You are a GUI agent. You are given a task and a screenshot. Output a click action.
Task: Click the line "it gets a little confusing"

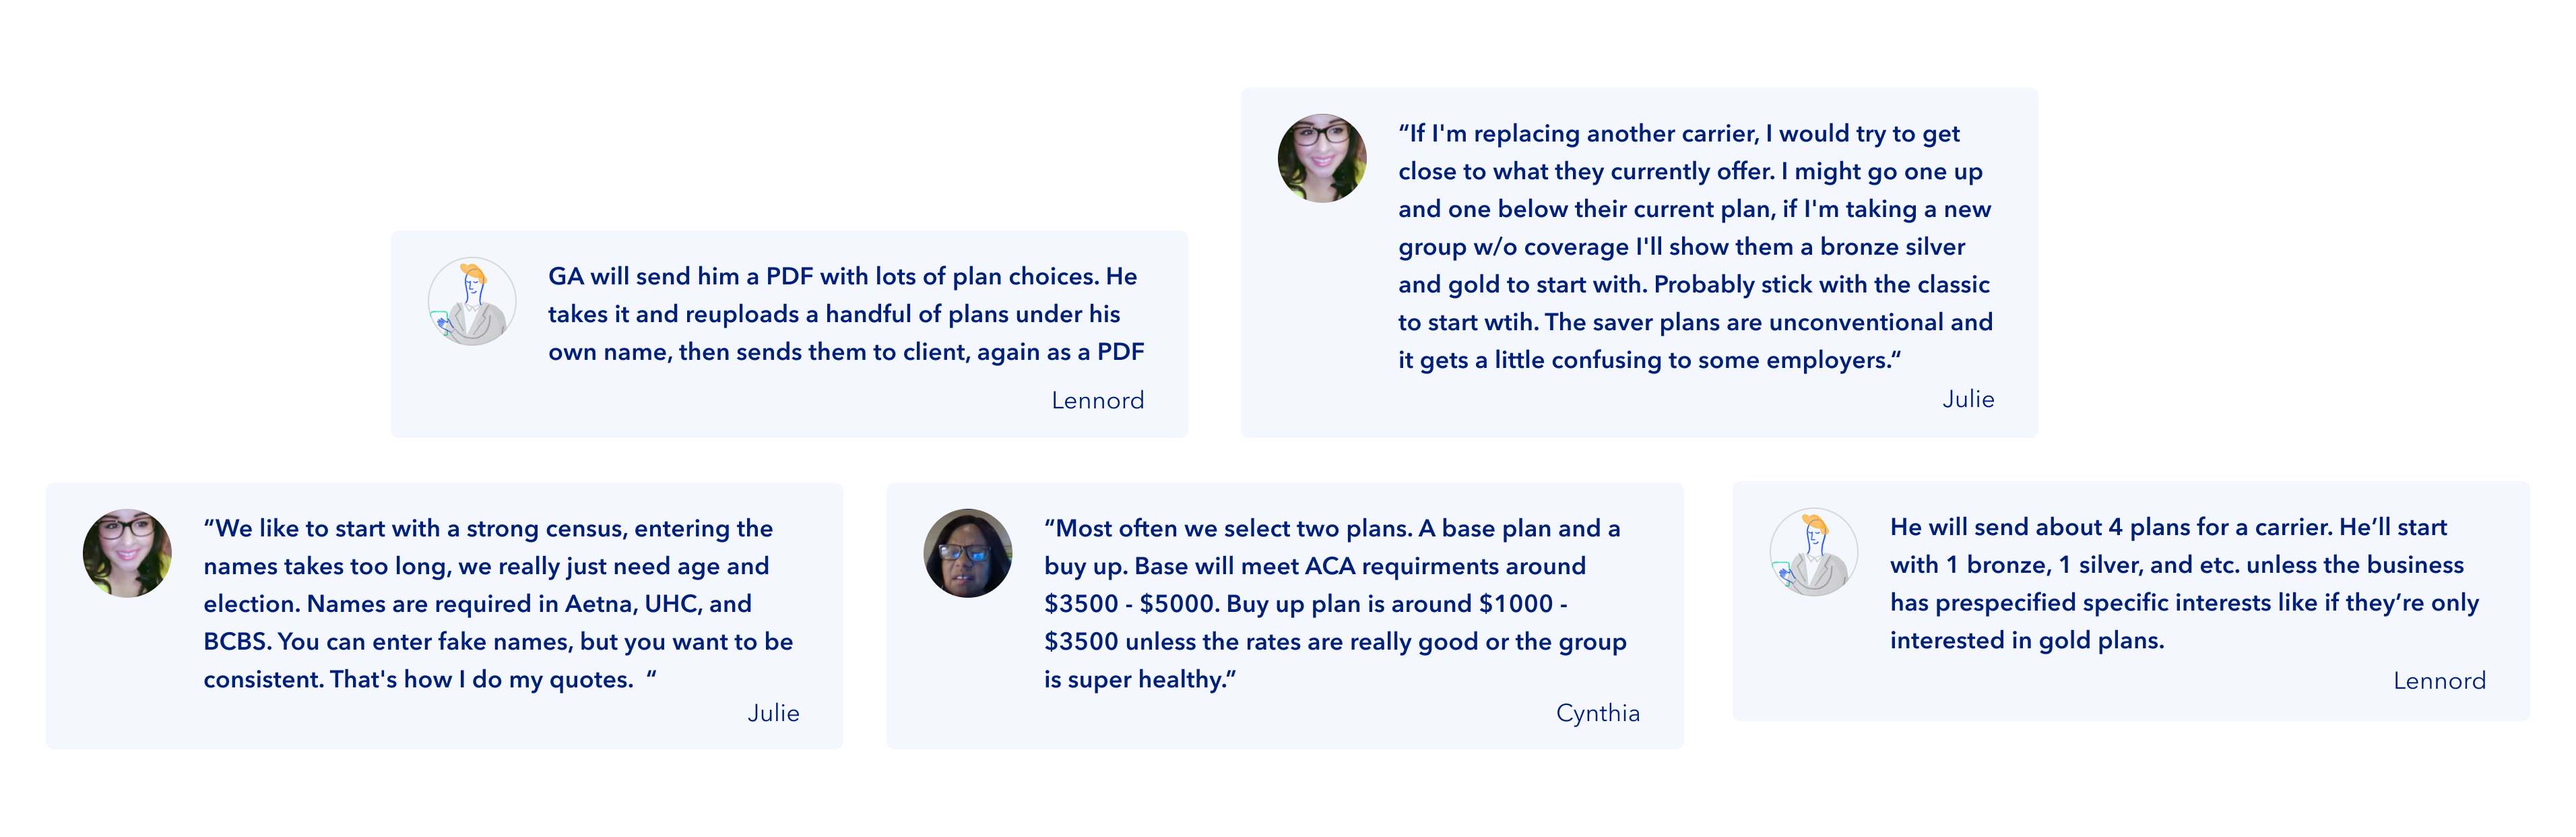[1648, 360]
